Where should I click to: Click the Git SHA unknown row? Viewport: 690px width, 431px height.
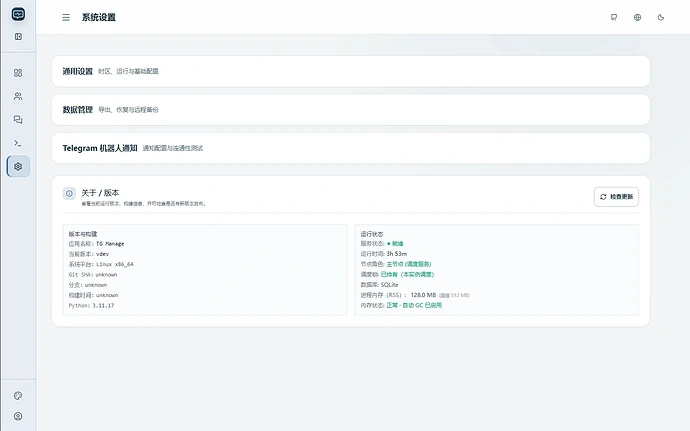tap(93, 274)
